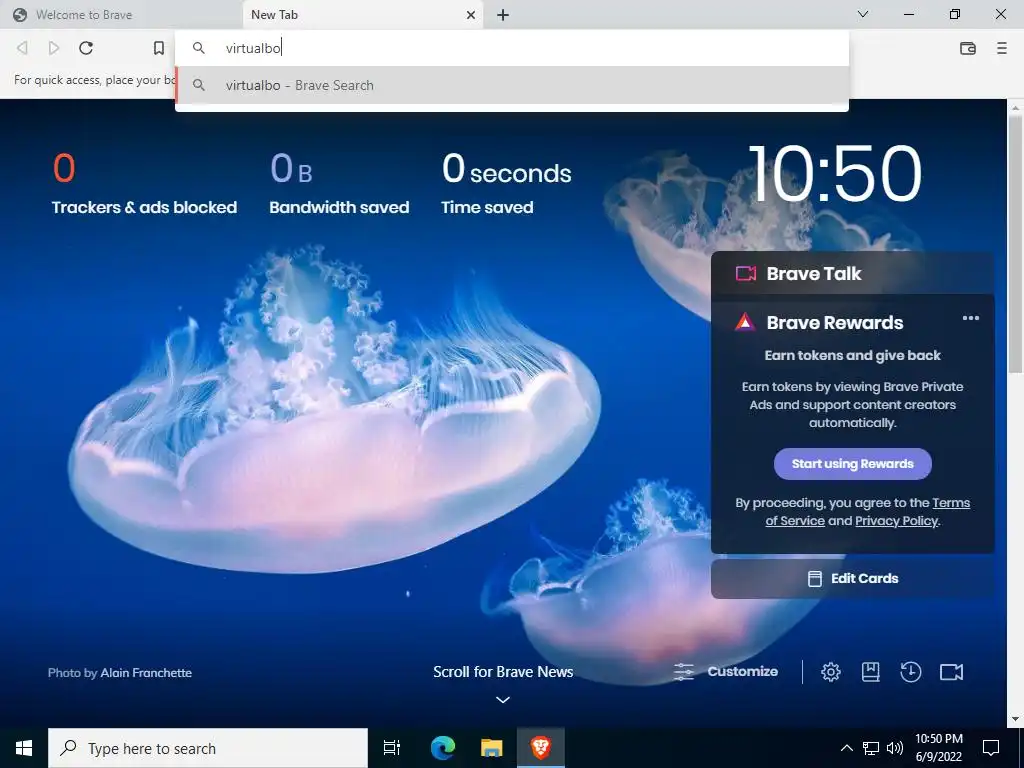This screenshot has height=768, width=1024.
Task: Click the Time saved stat
Action: click(506, 184)
